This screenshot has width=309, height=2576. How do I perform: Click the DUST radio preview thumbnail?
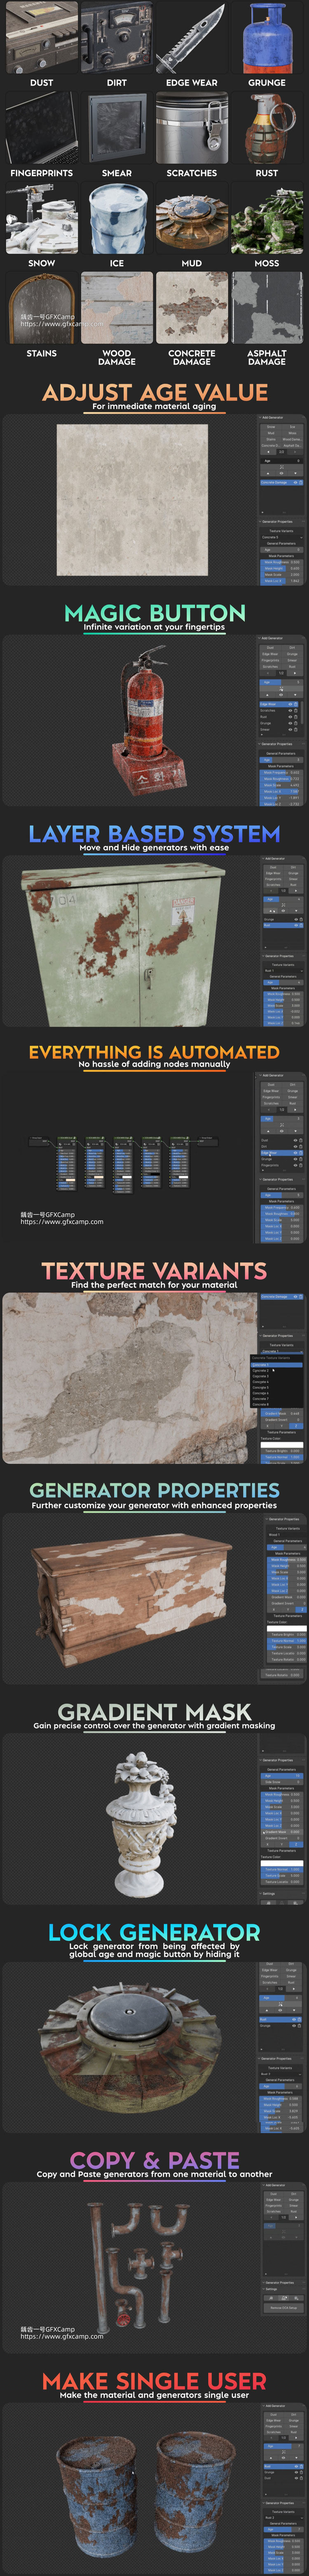[41, 37]
